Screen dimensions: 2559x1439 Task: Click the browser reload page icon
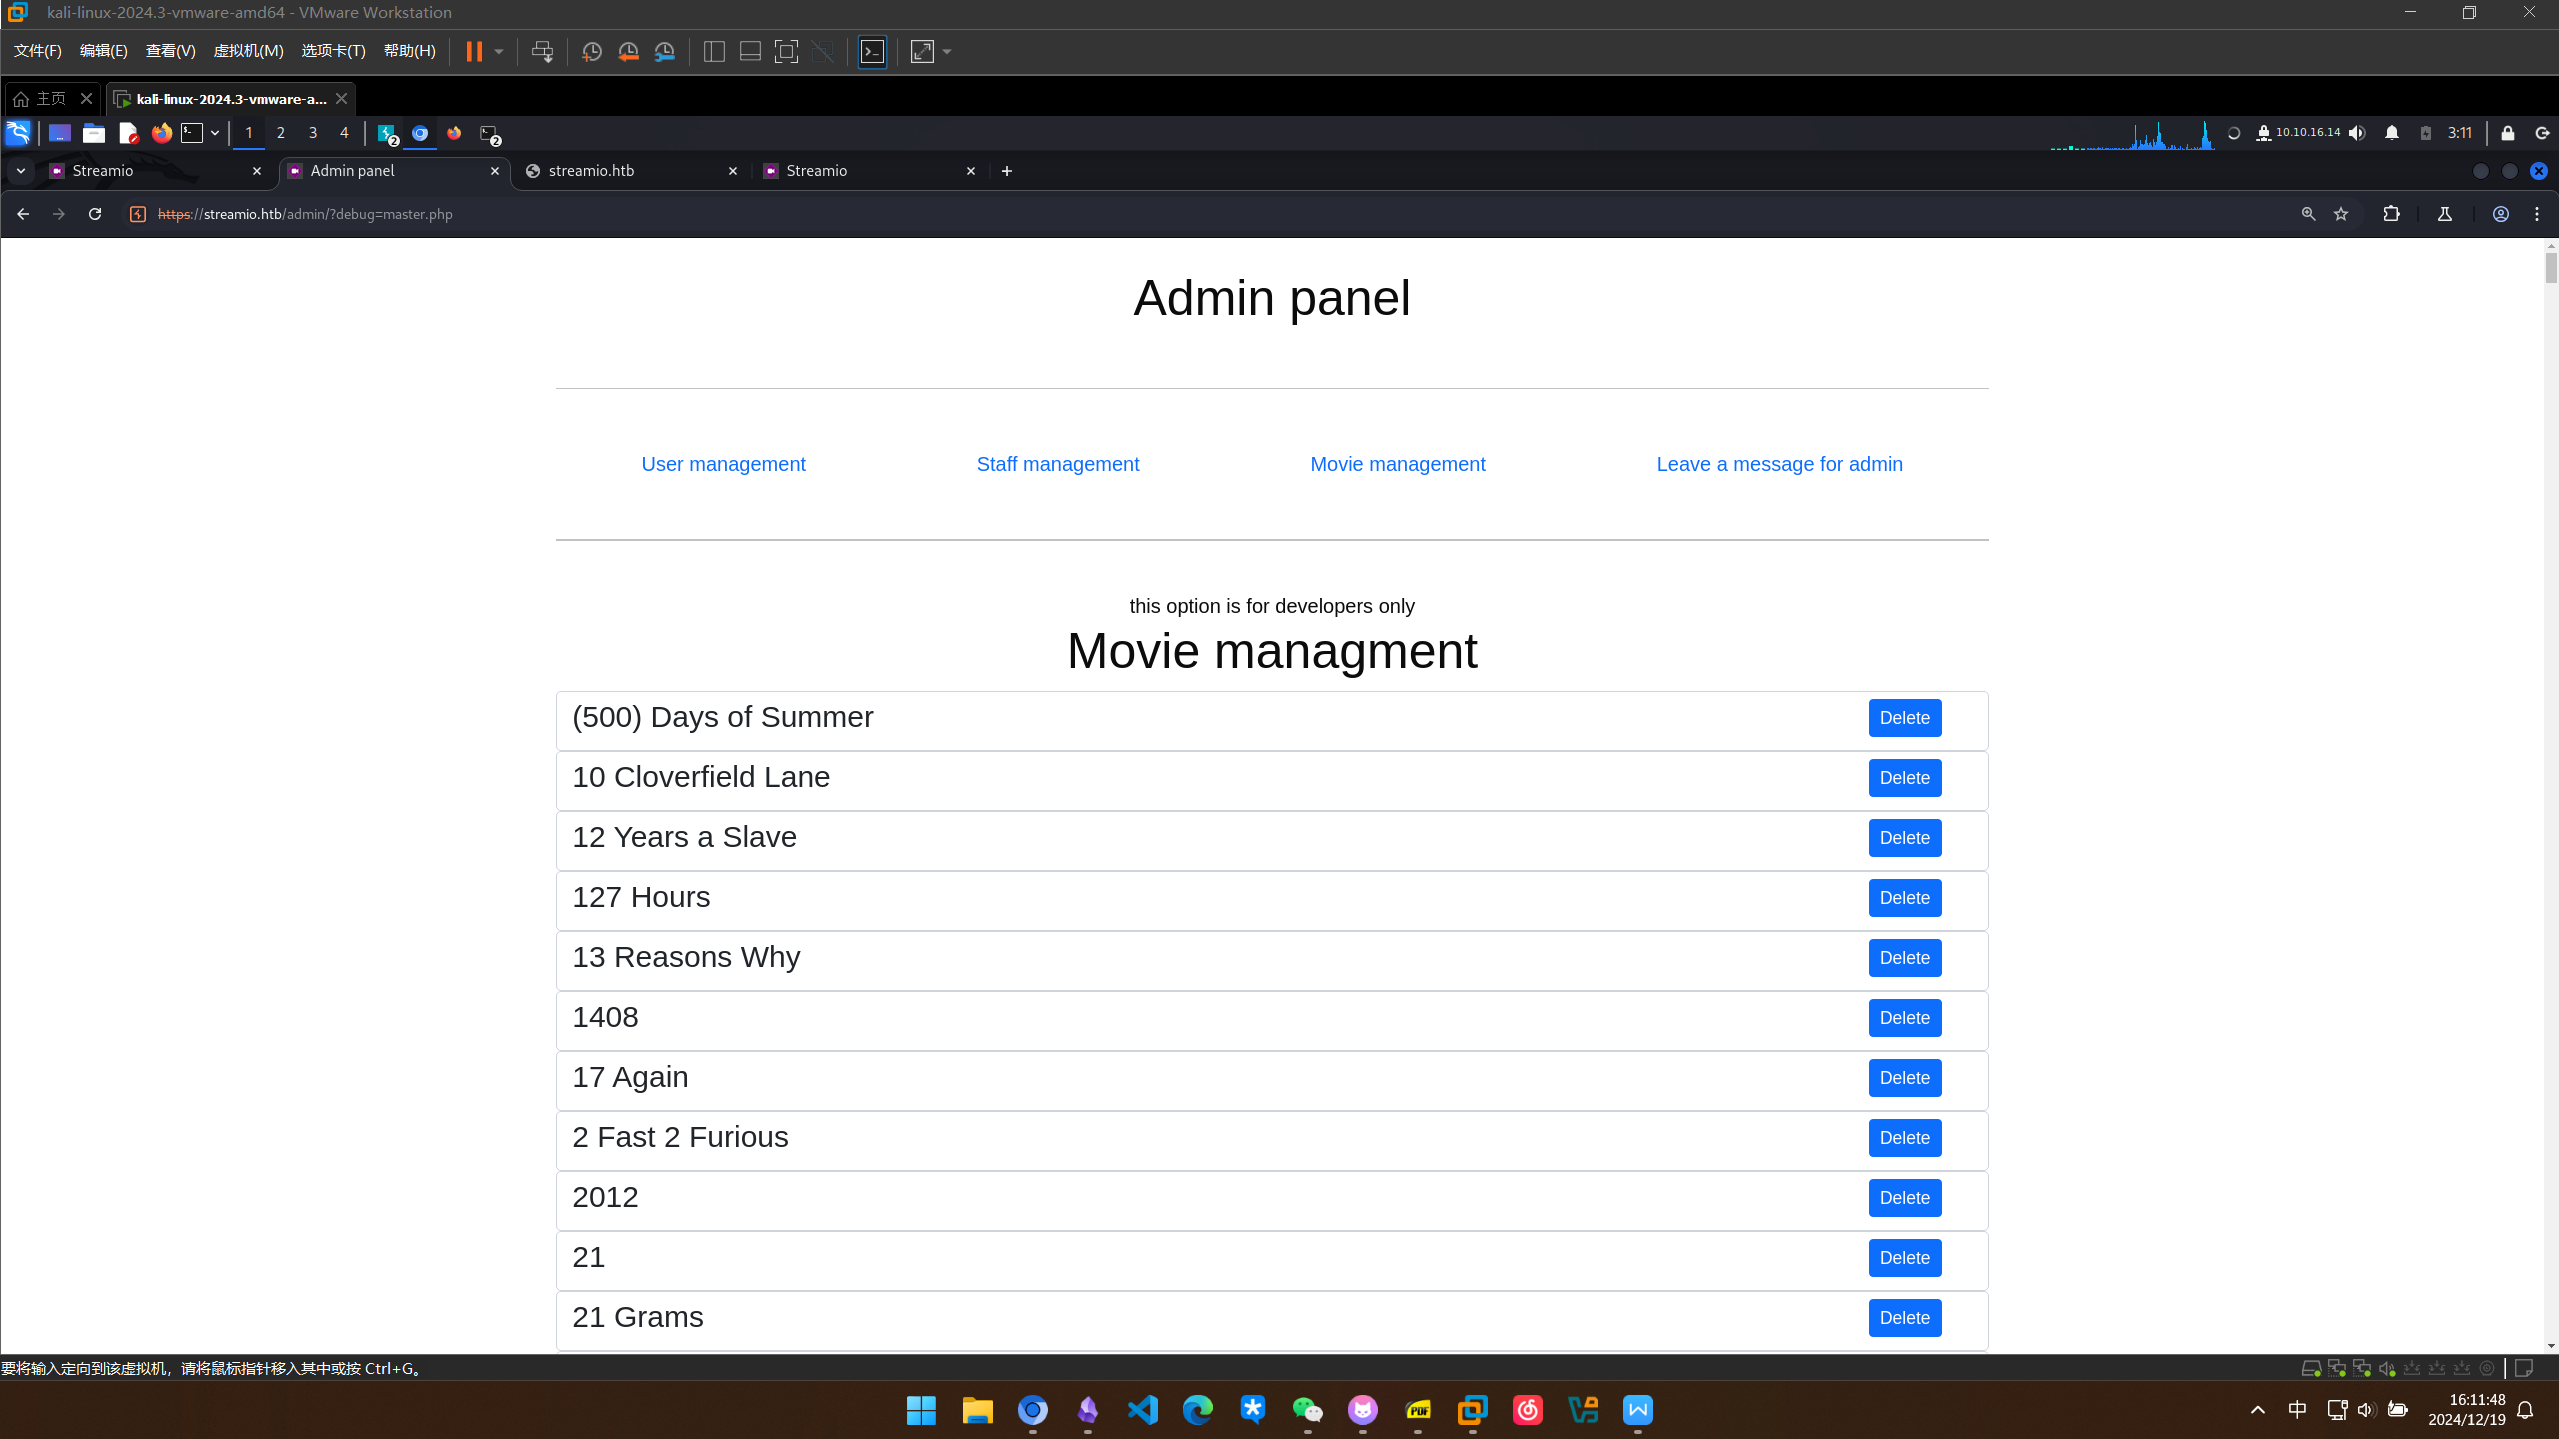[95, 214]
